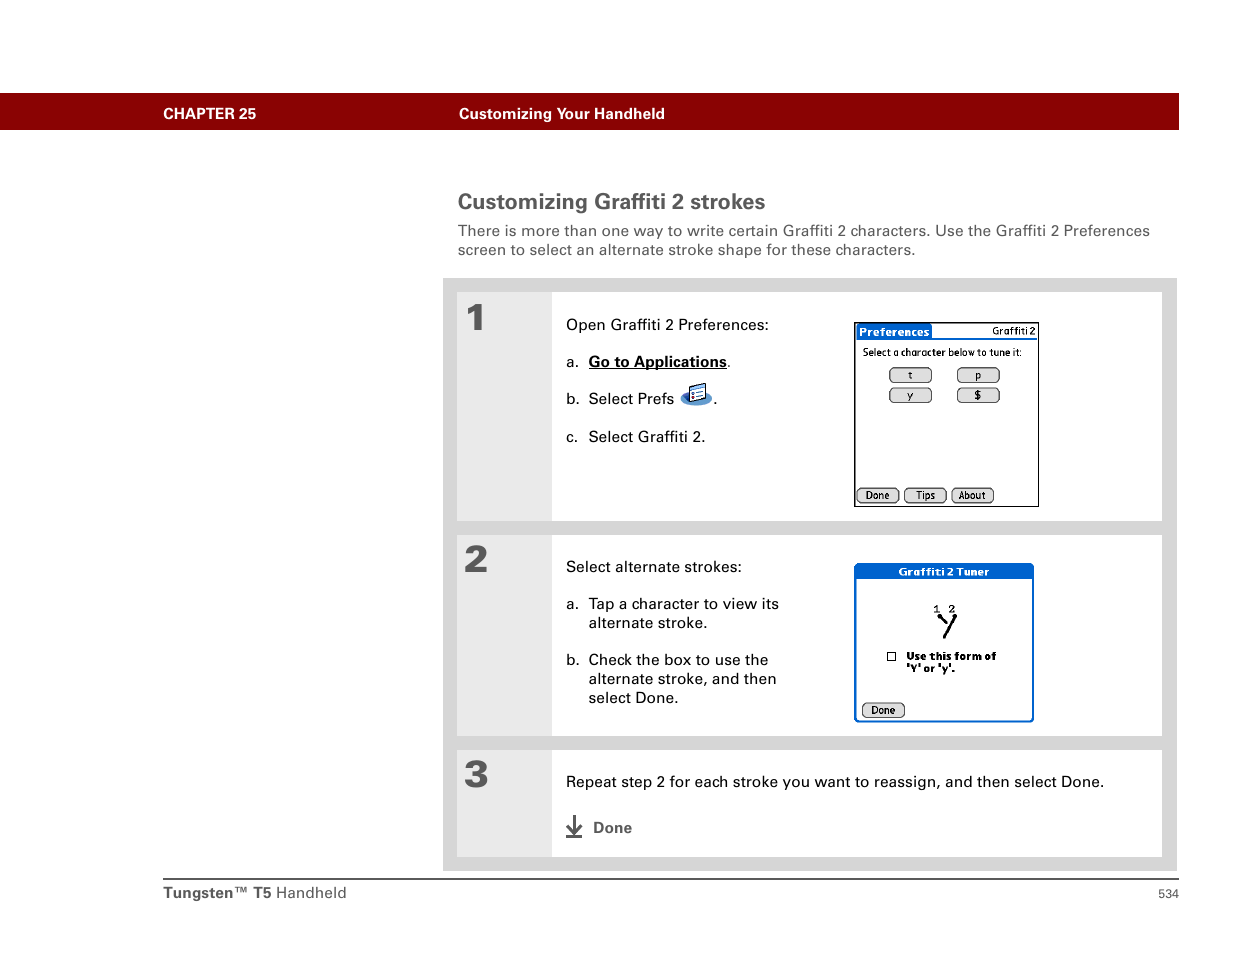Click 'Select Graffiti 2.' step text

tap(646, 437)
